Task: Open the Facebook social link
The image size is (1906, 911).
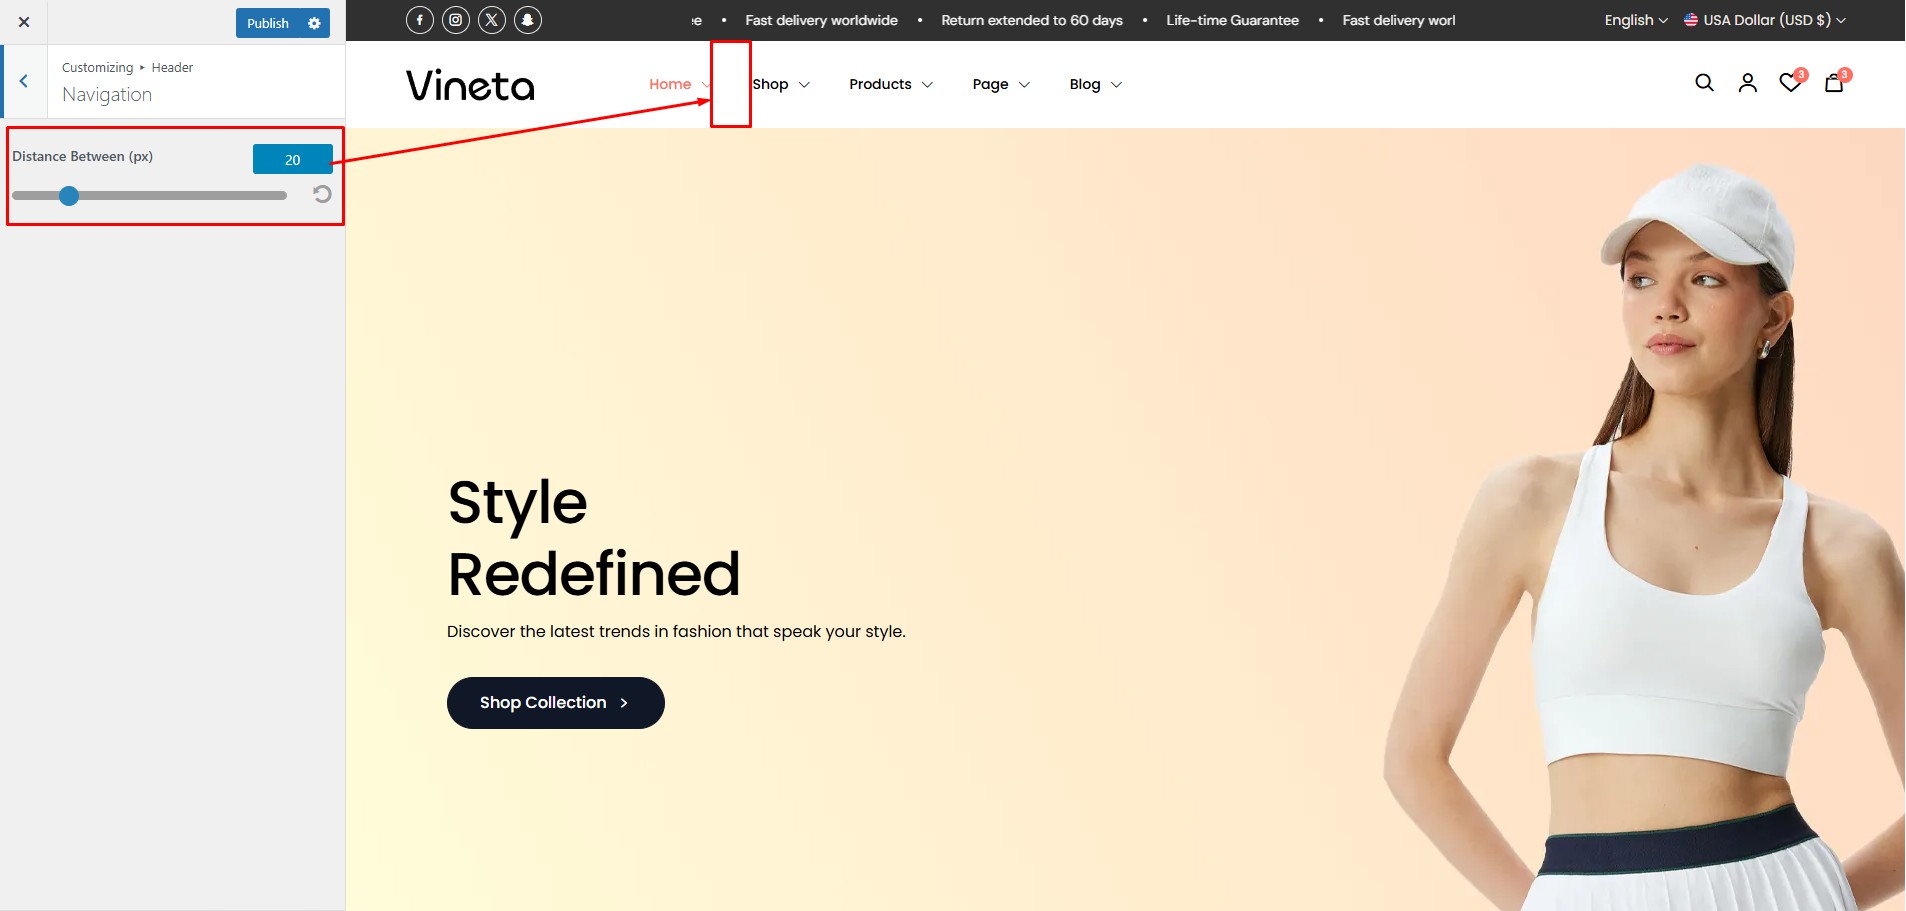Action: coord(420,20)
